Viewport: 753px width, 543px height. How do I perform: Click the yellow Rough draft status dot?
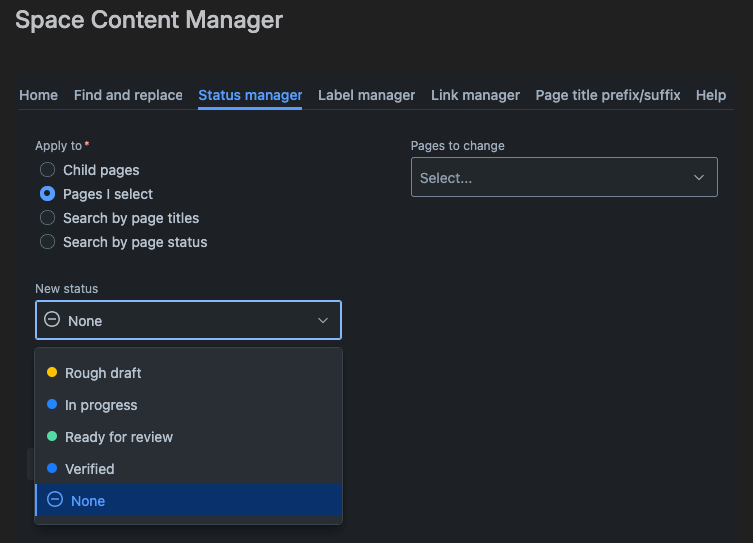point(52,372)
